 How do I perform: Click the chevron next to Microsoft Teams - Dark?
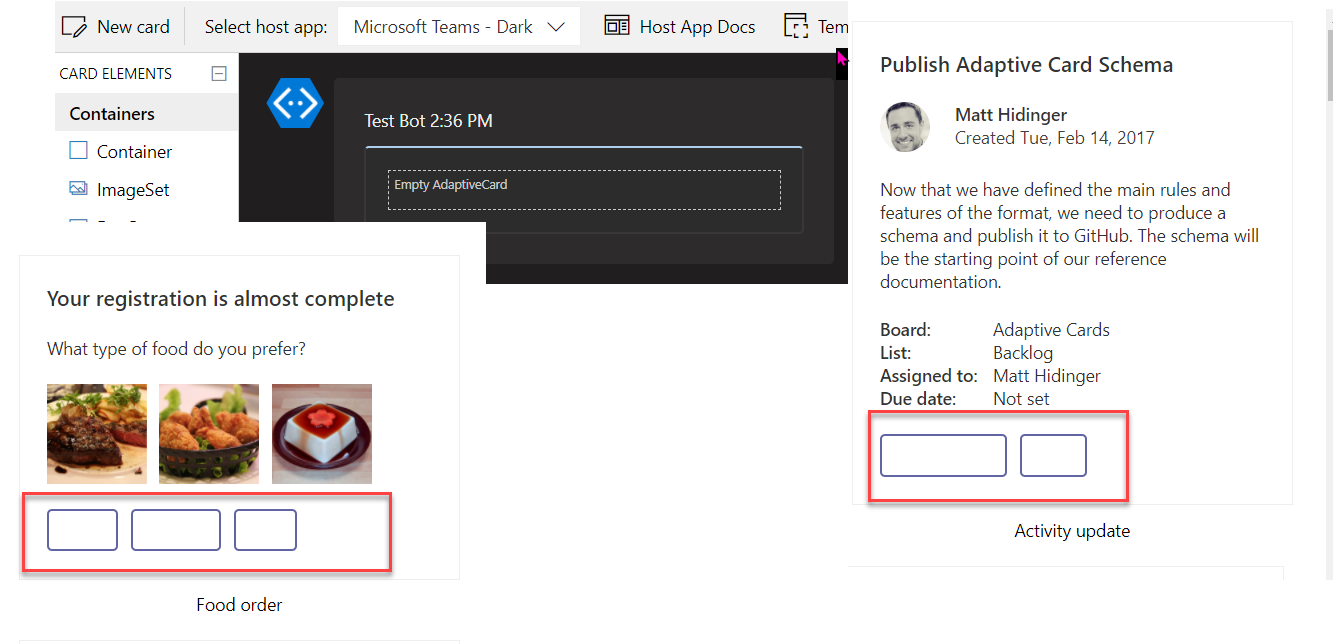[x=557, y=26]
